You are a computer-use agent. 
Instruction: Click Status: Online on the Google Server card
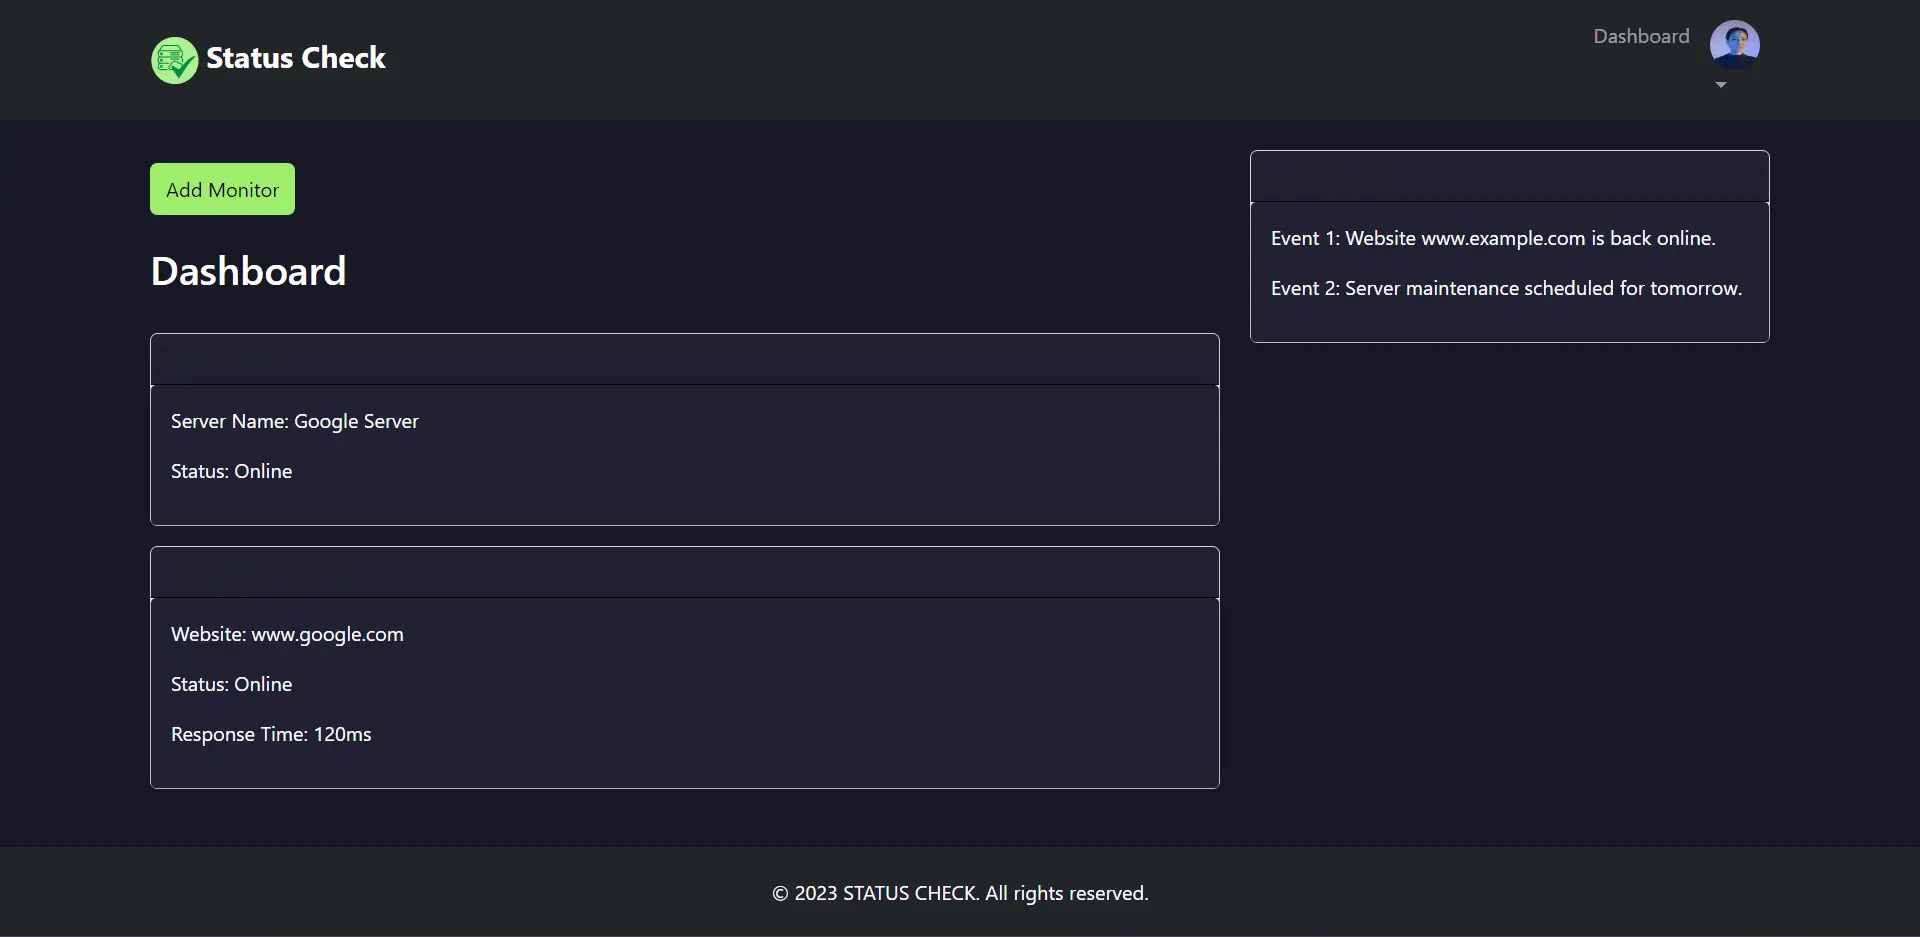231,471
